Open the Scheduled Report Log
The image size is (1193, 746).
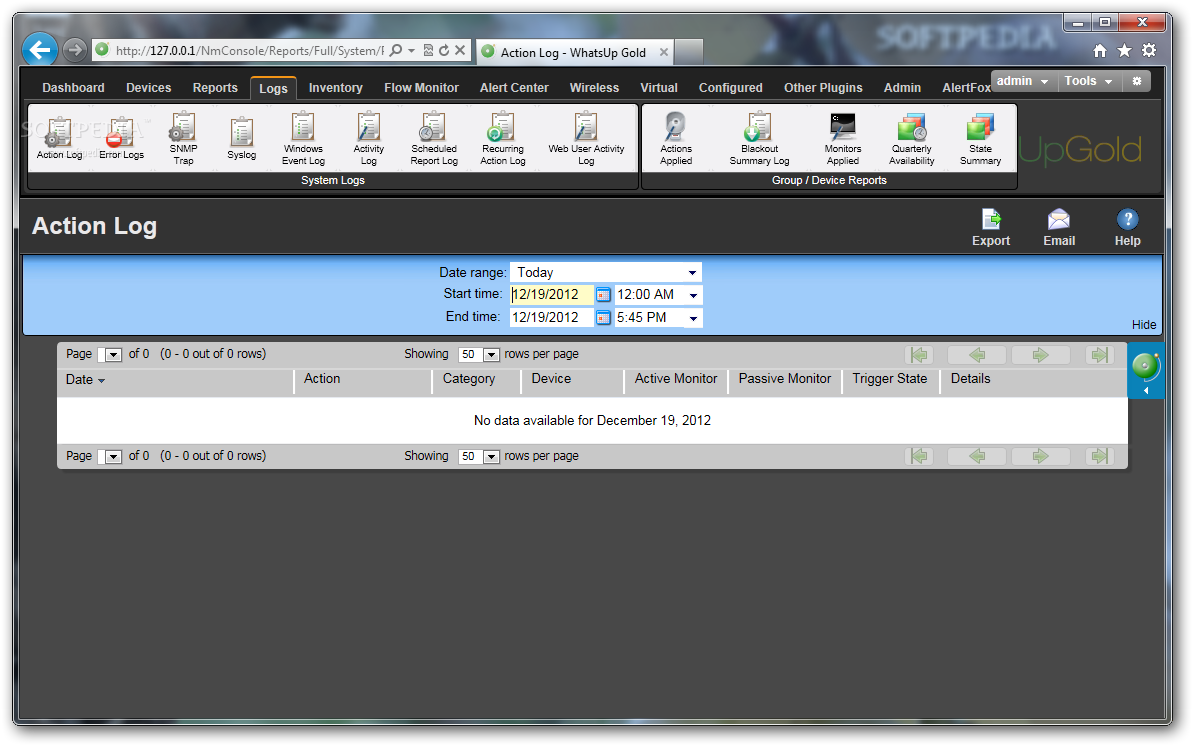[434, 138]
